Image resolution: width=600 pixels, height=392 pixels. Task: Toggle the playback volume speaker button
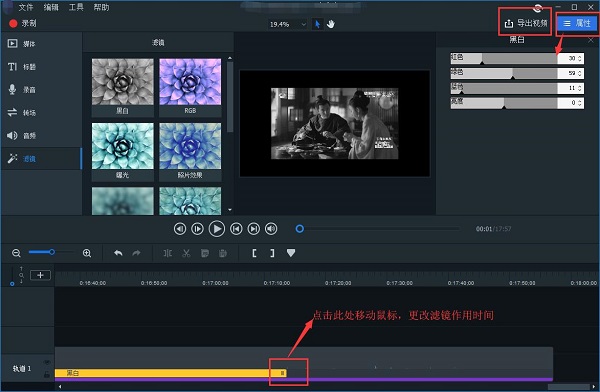click(271, 229)
